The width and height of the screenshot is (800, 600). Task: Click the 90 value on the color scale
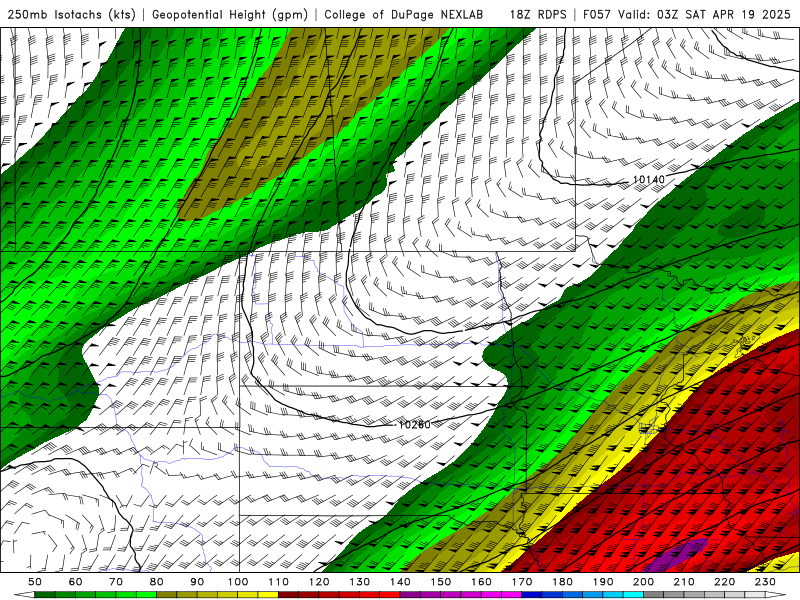click(x=197, y=582)
